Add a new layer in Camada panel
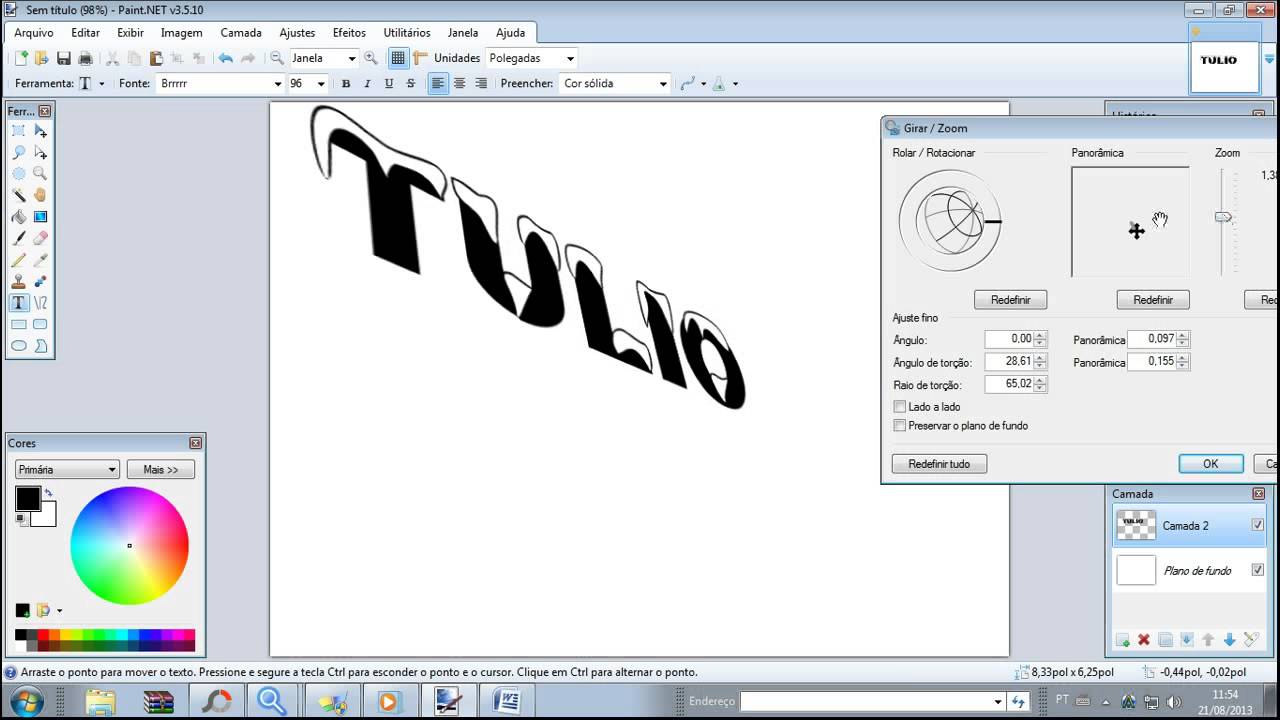Screen dimensions: 1280x720 click(1123, 640)
